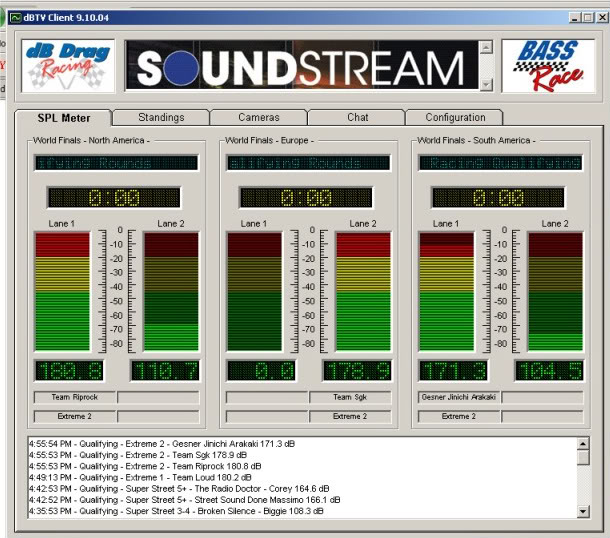Screen dimensions: 610x538
Task: Select the Team Loud 180.2 dB log entry
Action: pos(140,477)
